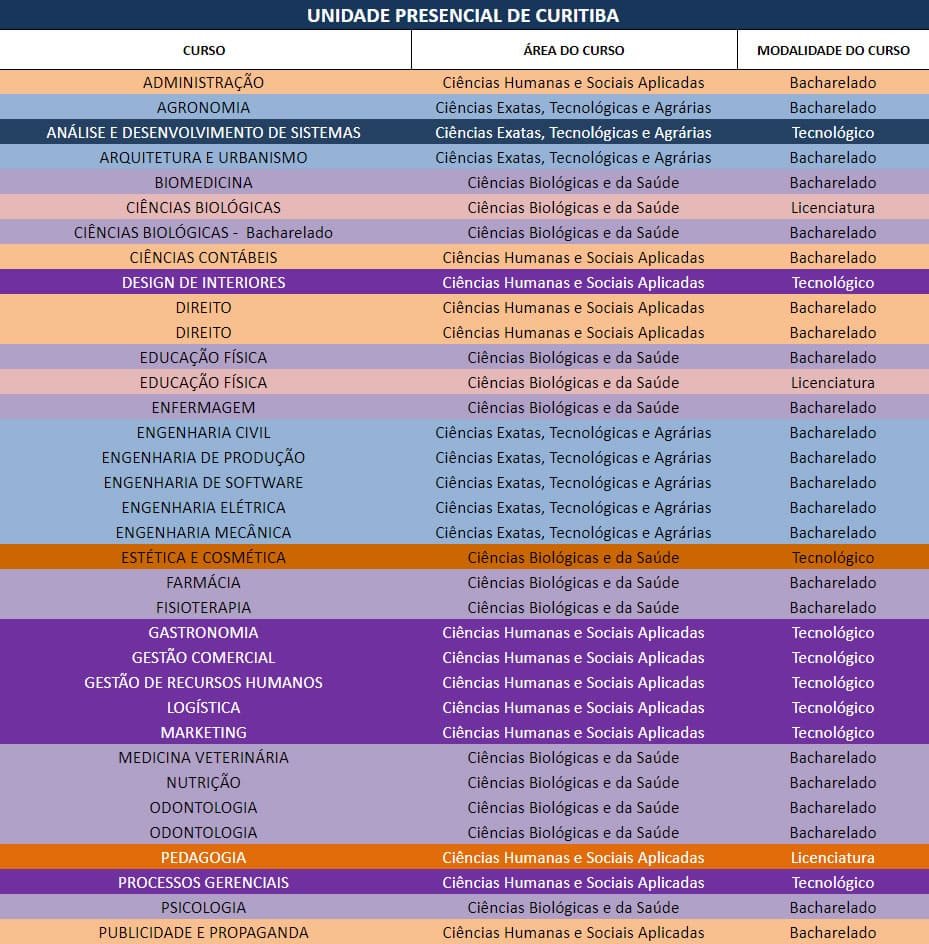Click the LOGÍSTICA course cell
The image size is (929, 944).
204,707
